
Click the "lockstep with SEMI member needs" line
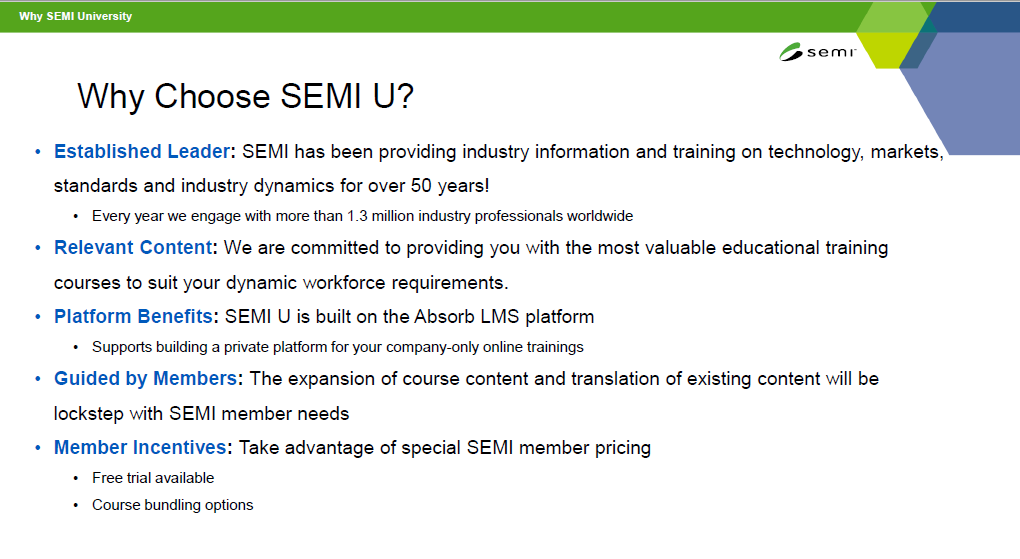click(x=202, y=414)
